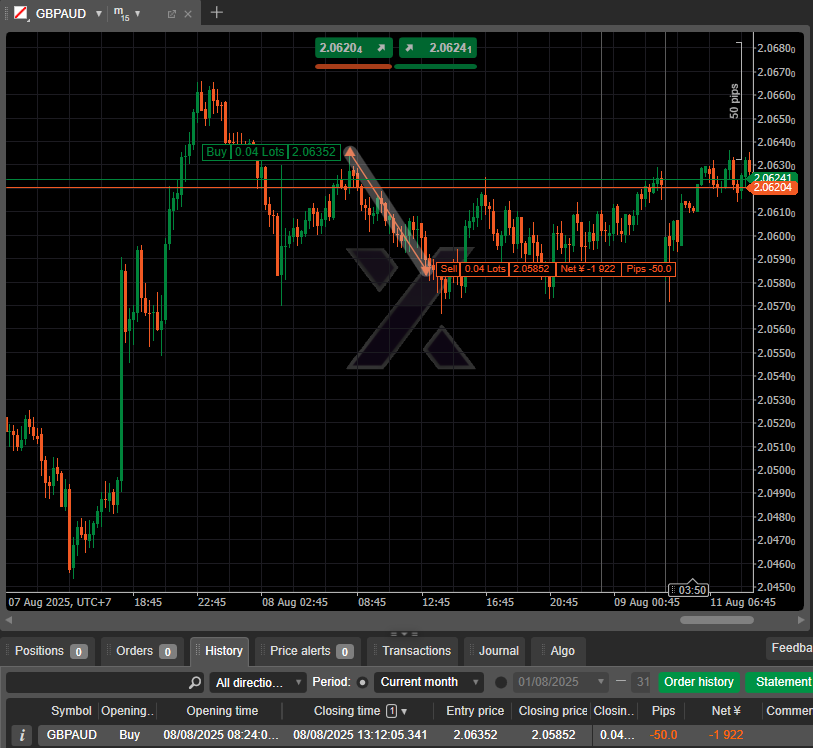Click the chart scrollbar left arrow
Viewport: 813px width, 748px height.
click(x=9, y=620)
